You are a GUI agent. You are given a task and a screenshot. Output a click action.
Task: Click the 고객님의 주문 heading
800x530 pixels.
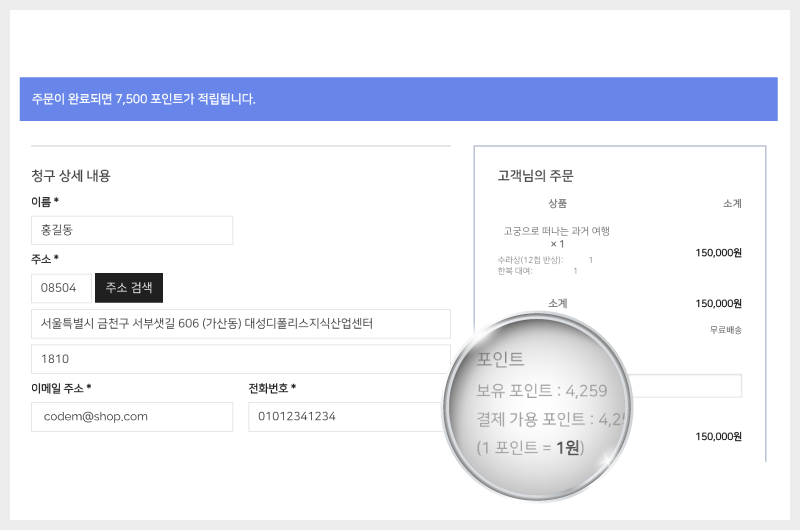click(x=535, y=176)
